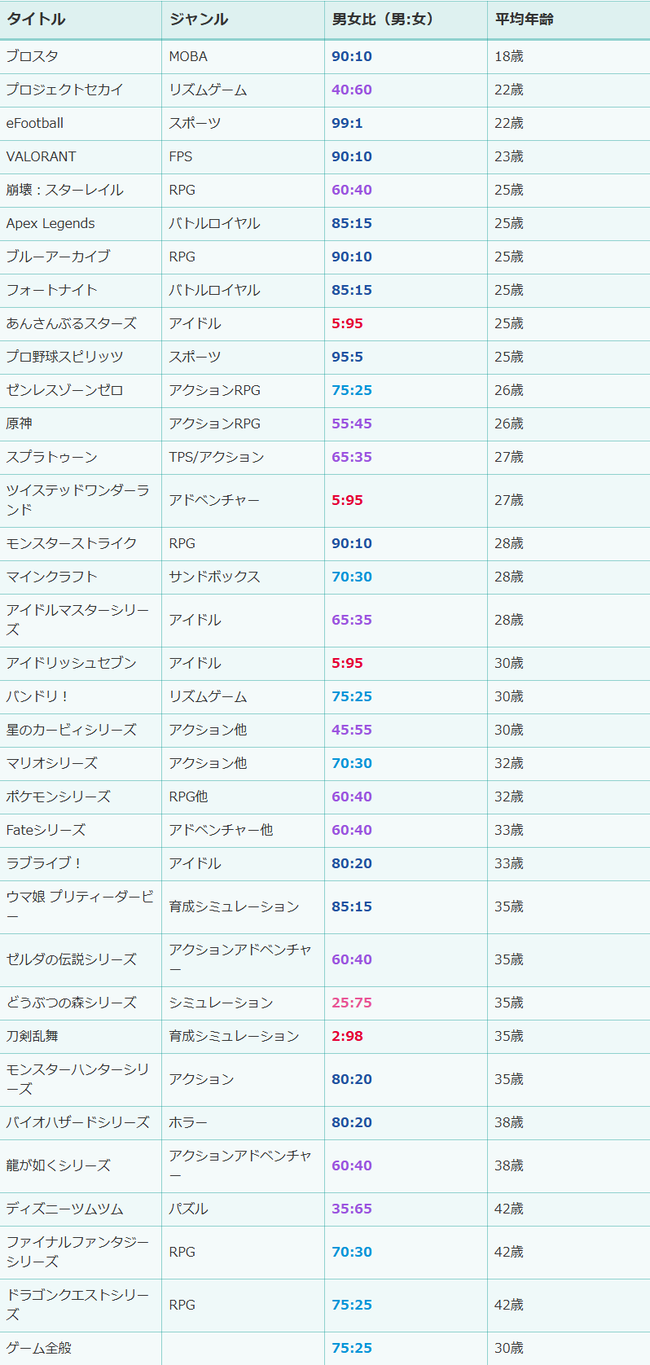Screen dimensions: 650x1365
Task: Click the ジャンル column header
Action: 243,20
